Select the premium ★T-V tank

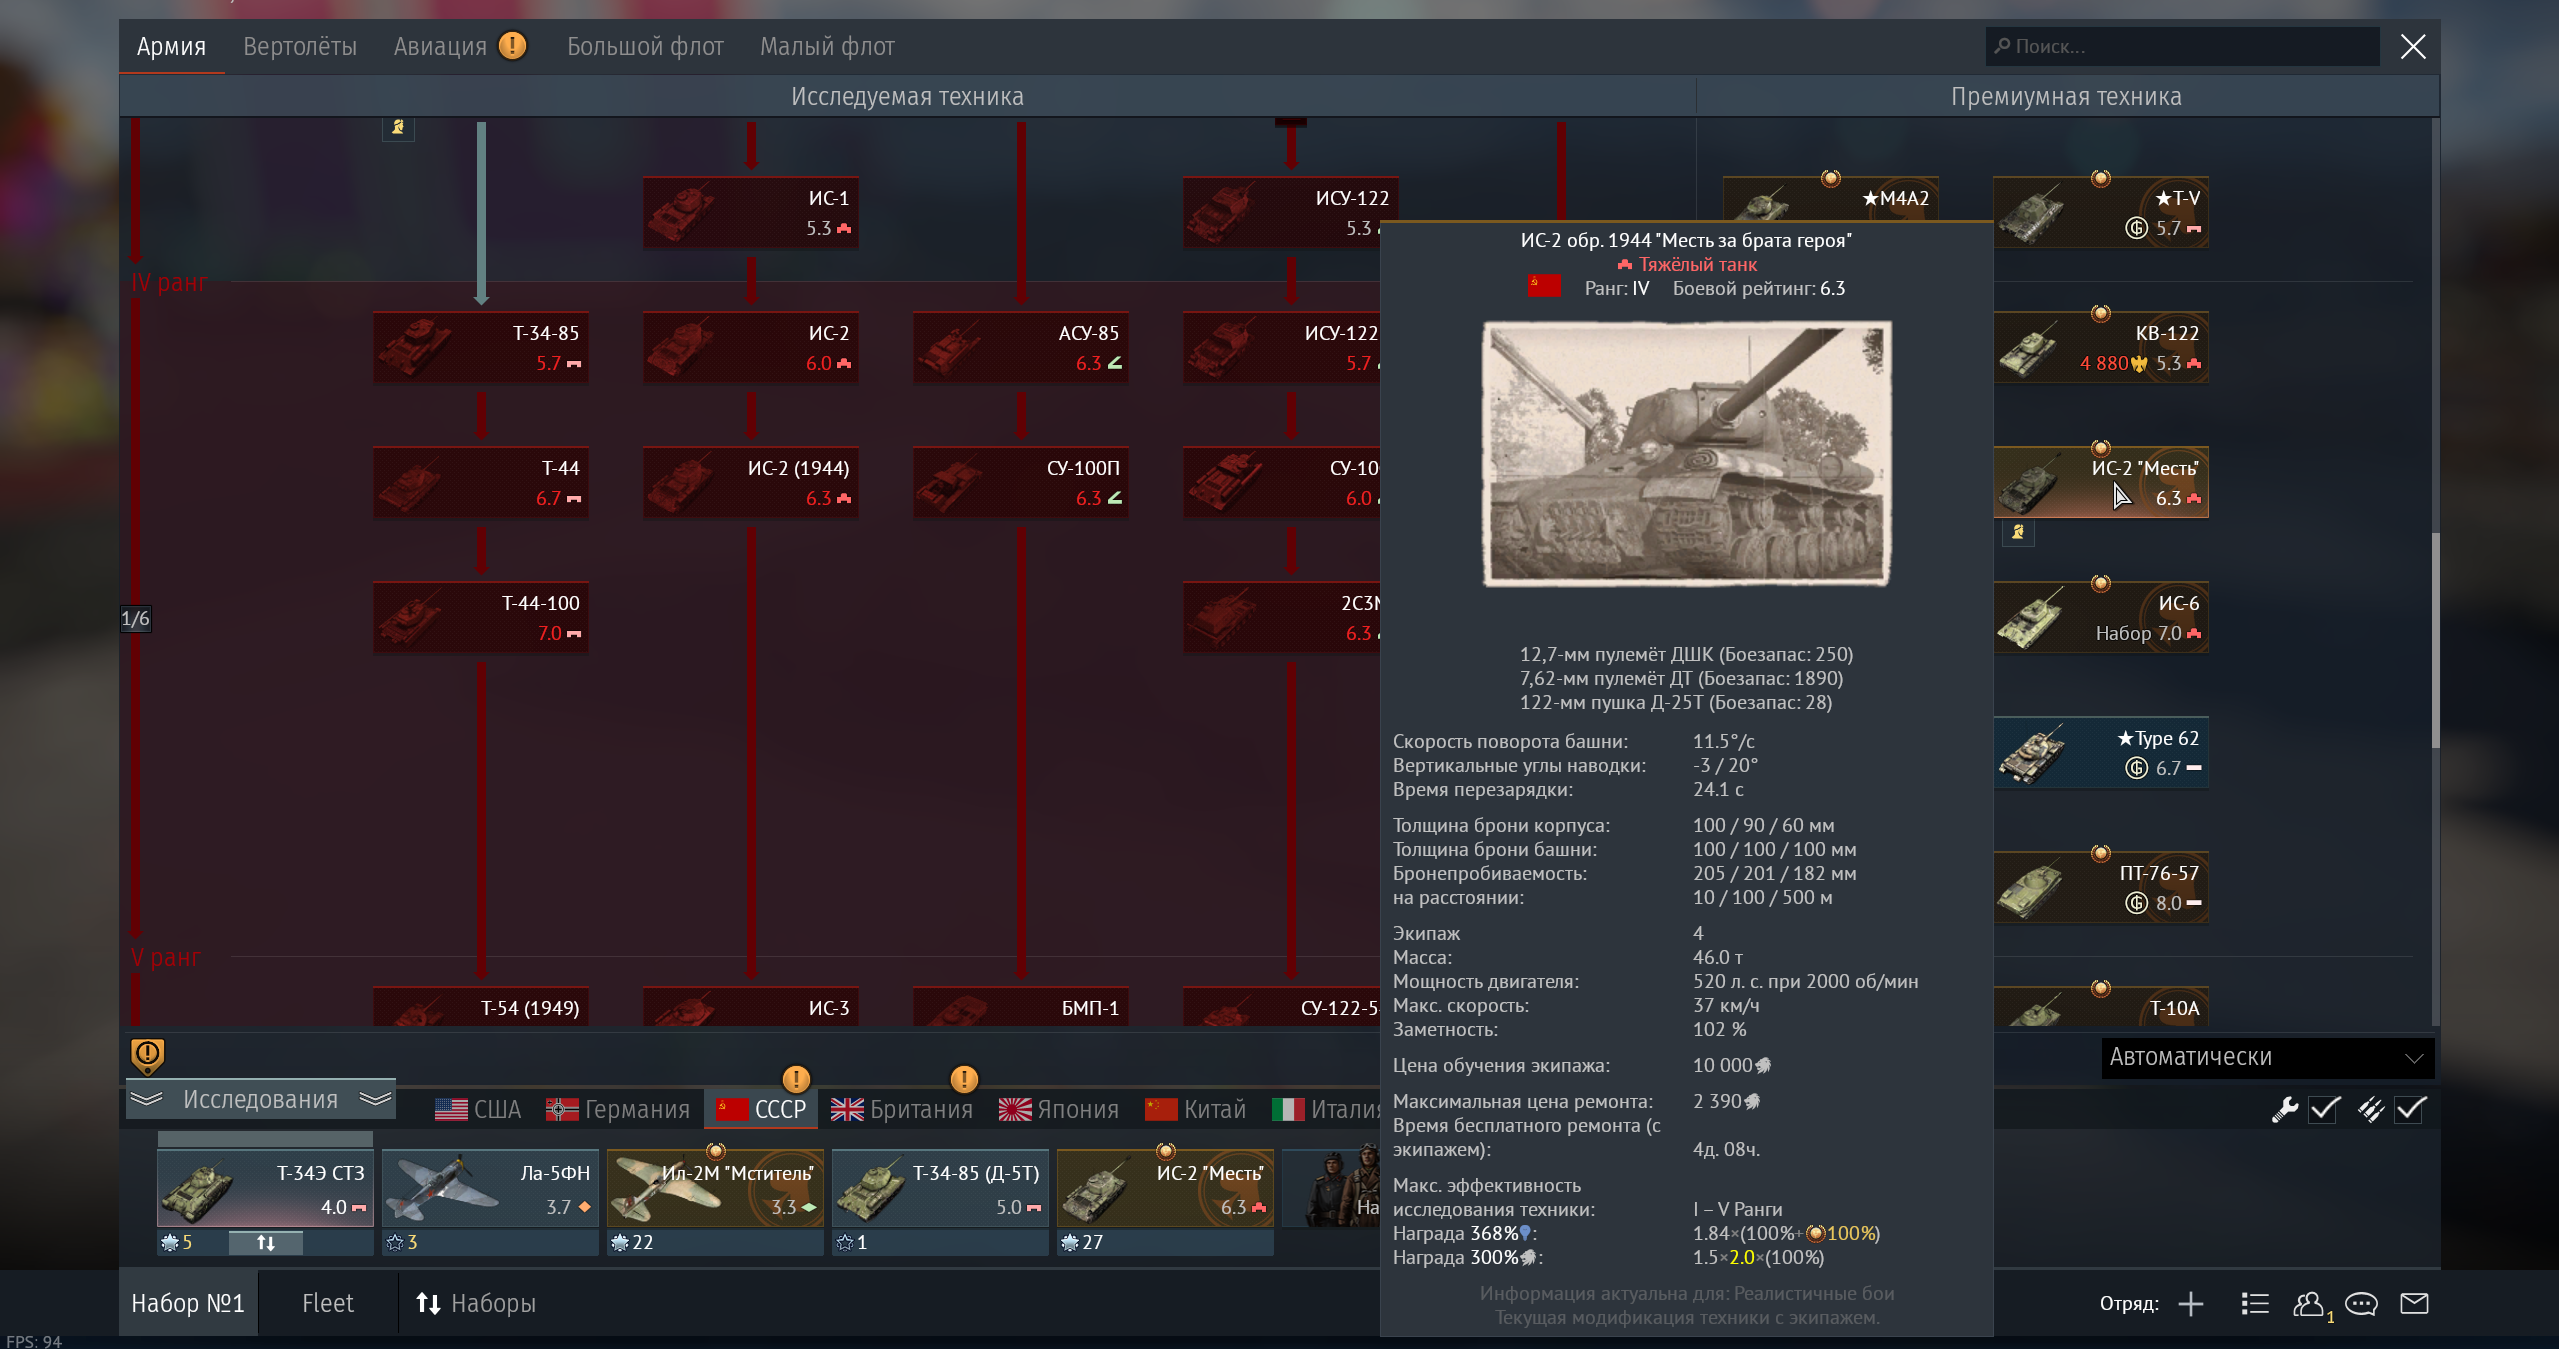click(x=2101, y=213)
